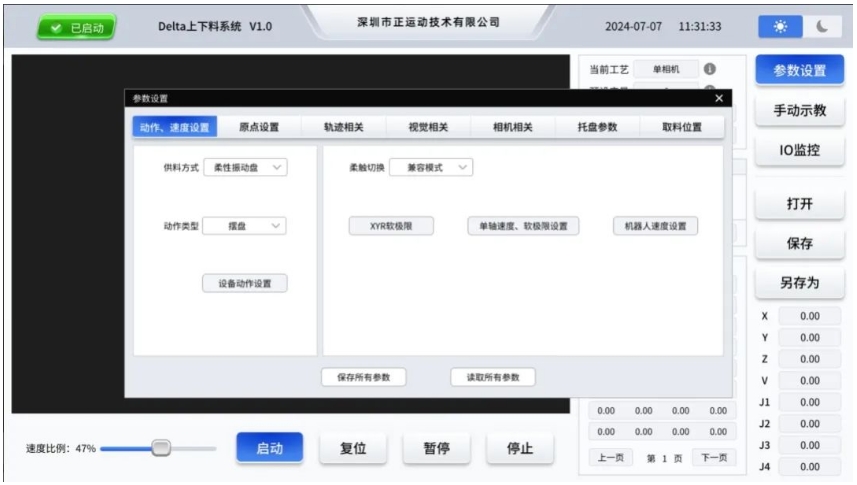This screenshot has width=857, height=485.
Task: Click the 速度比例 slider handle
Action: click(161, 448)
